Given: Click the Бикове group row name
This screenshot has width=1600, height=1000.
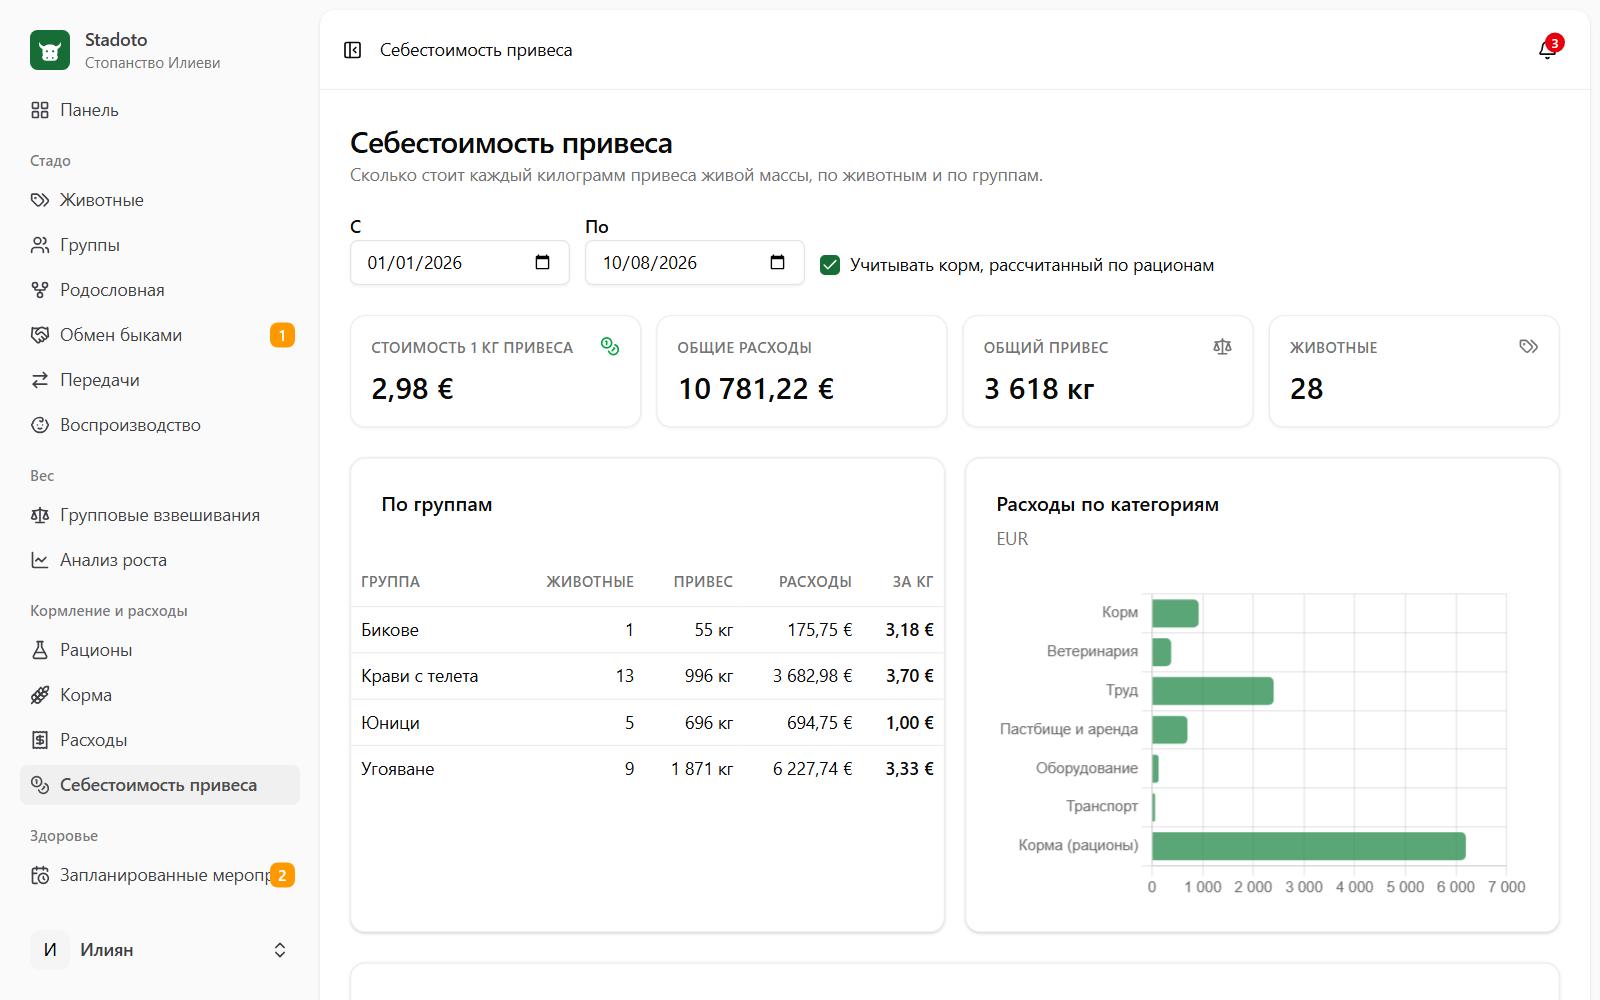Looking at the screenshot, I should [390, 630].
